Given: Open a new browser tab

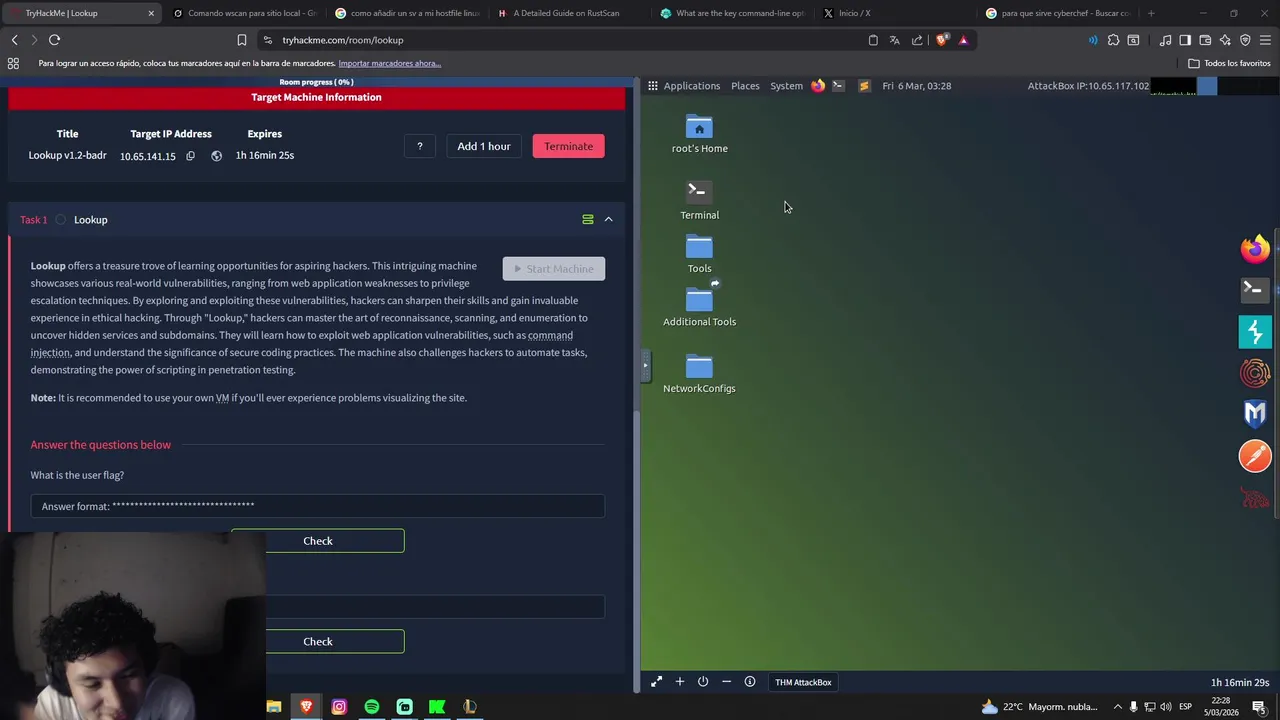Looking at the screenshot, I should coord(1151,13).
